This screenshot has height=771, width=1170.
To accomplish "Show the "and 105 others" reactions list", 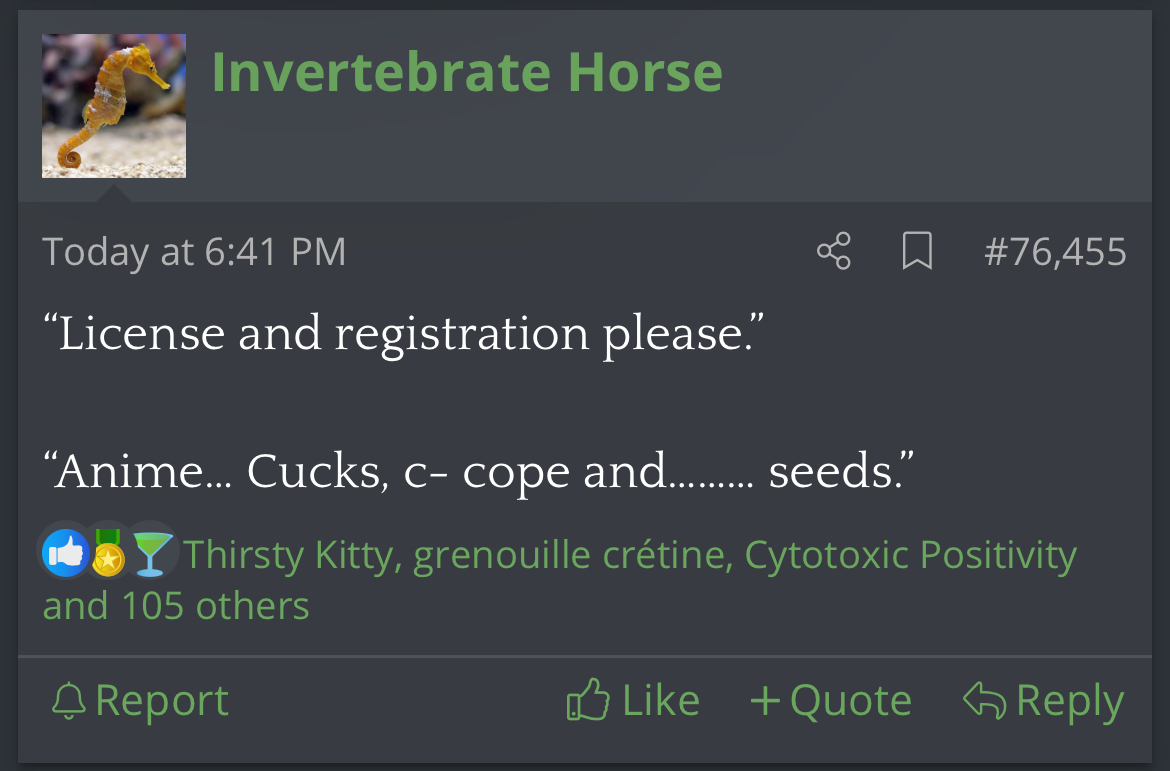I will (176, 606).
